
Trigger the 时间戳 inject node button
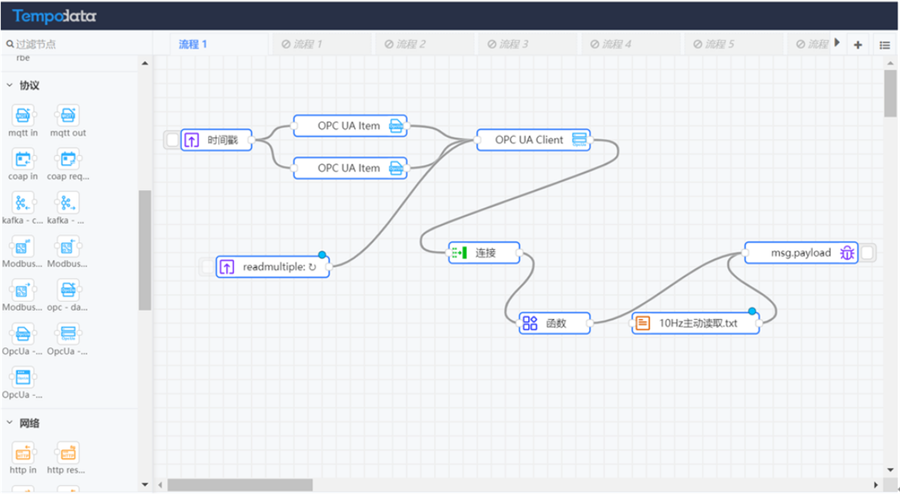(x=172, y=141)
